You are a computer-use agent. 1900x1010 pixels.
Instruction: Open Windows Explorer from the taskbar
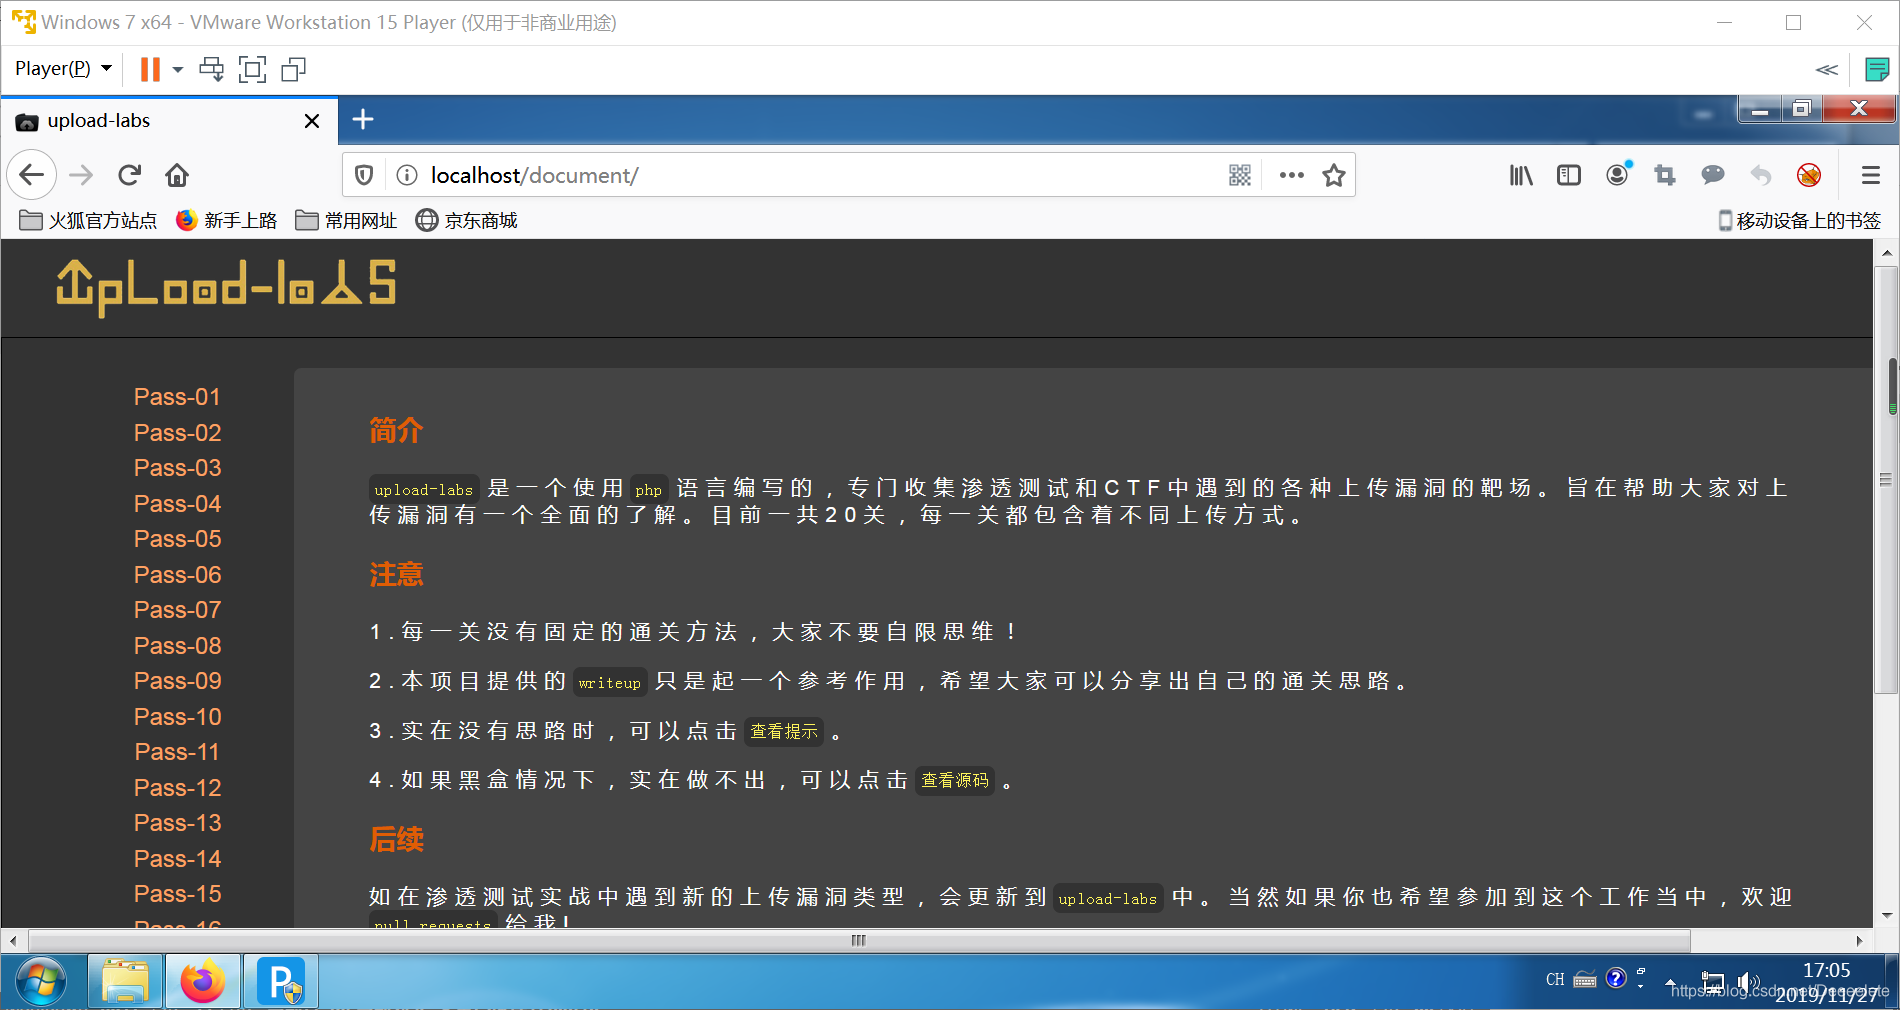pos(125,981)
